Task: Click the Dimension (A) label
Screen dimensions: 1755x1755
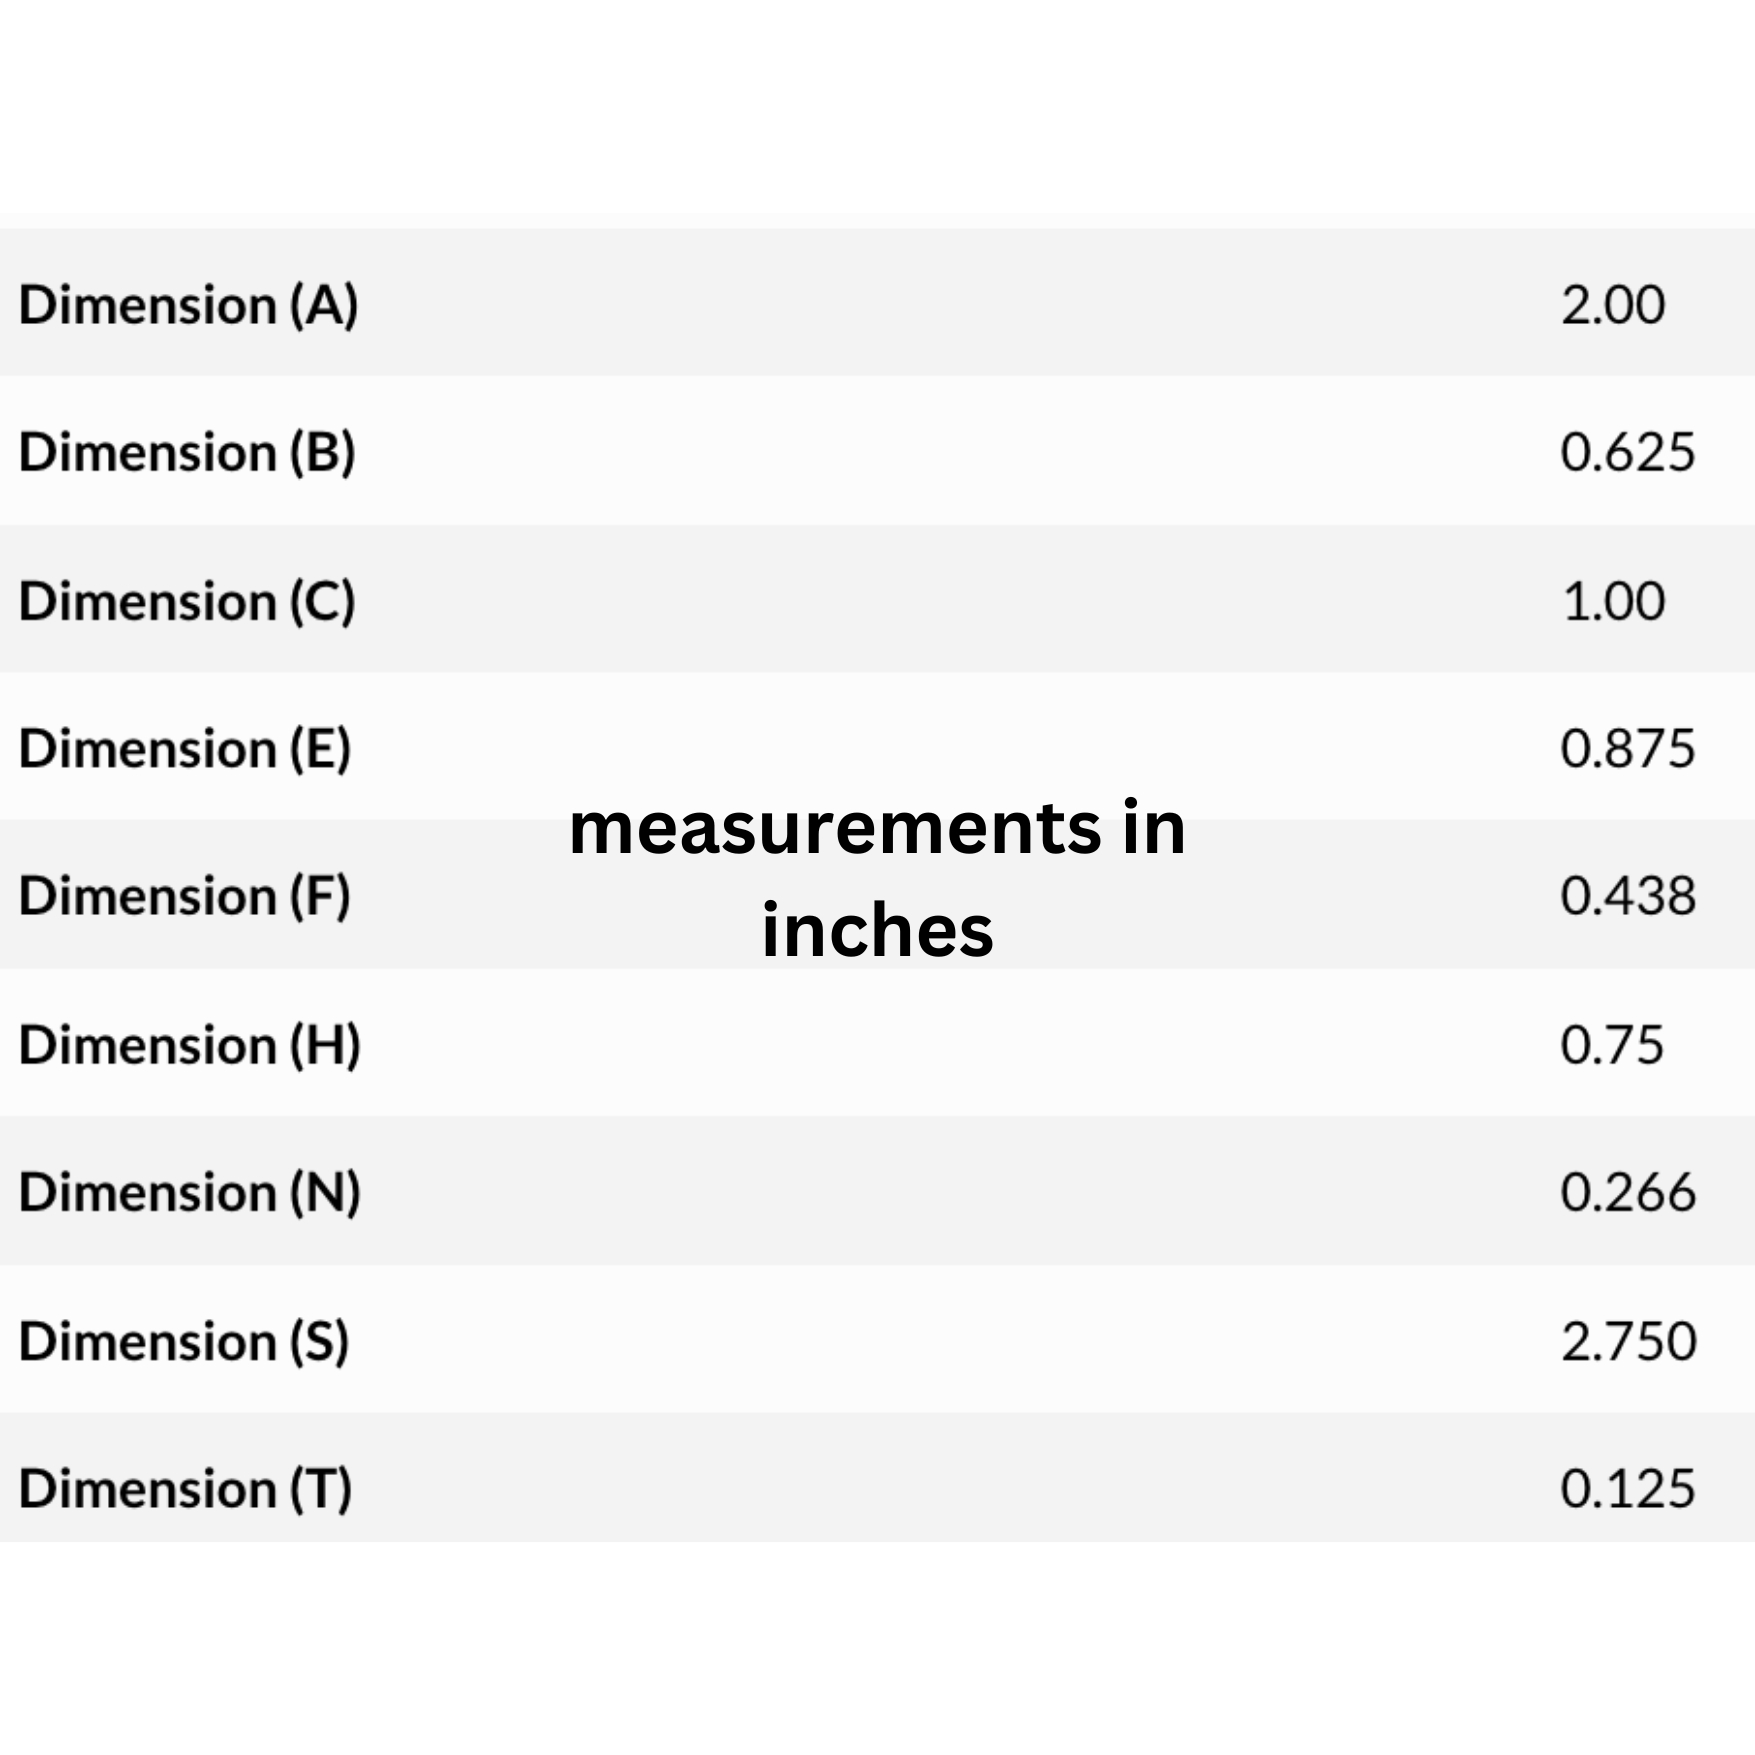Action: tap(188, 304)
